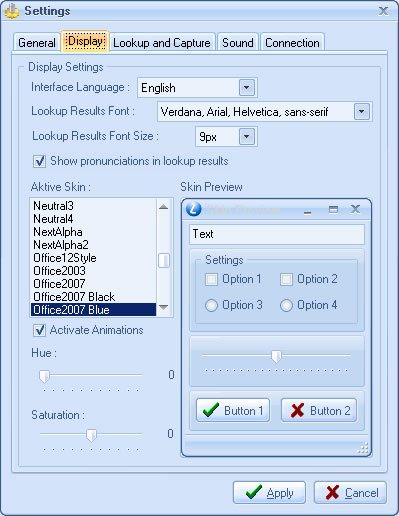Select the Office2003 skin
The width and height of the screenshot is (399, 516).
[93, 271]
